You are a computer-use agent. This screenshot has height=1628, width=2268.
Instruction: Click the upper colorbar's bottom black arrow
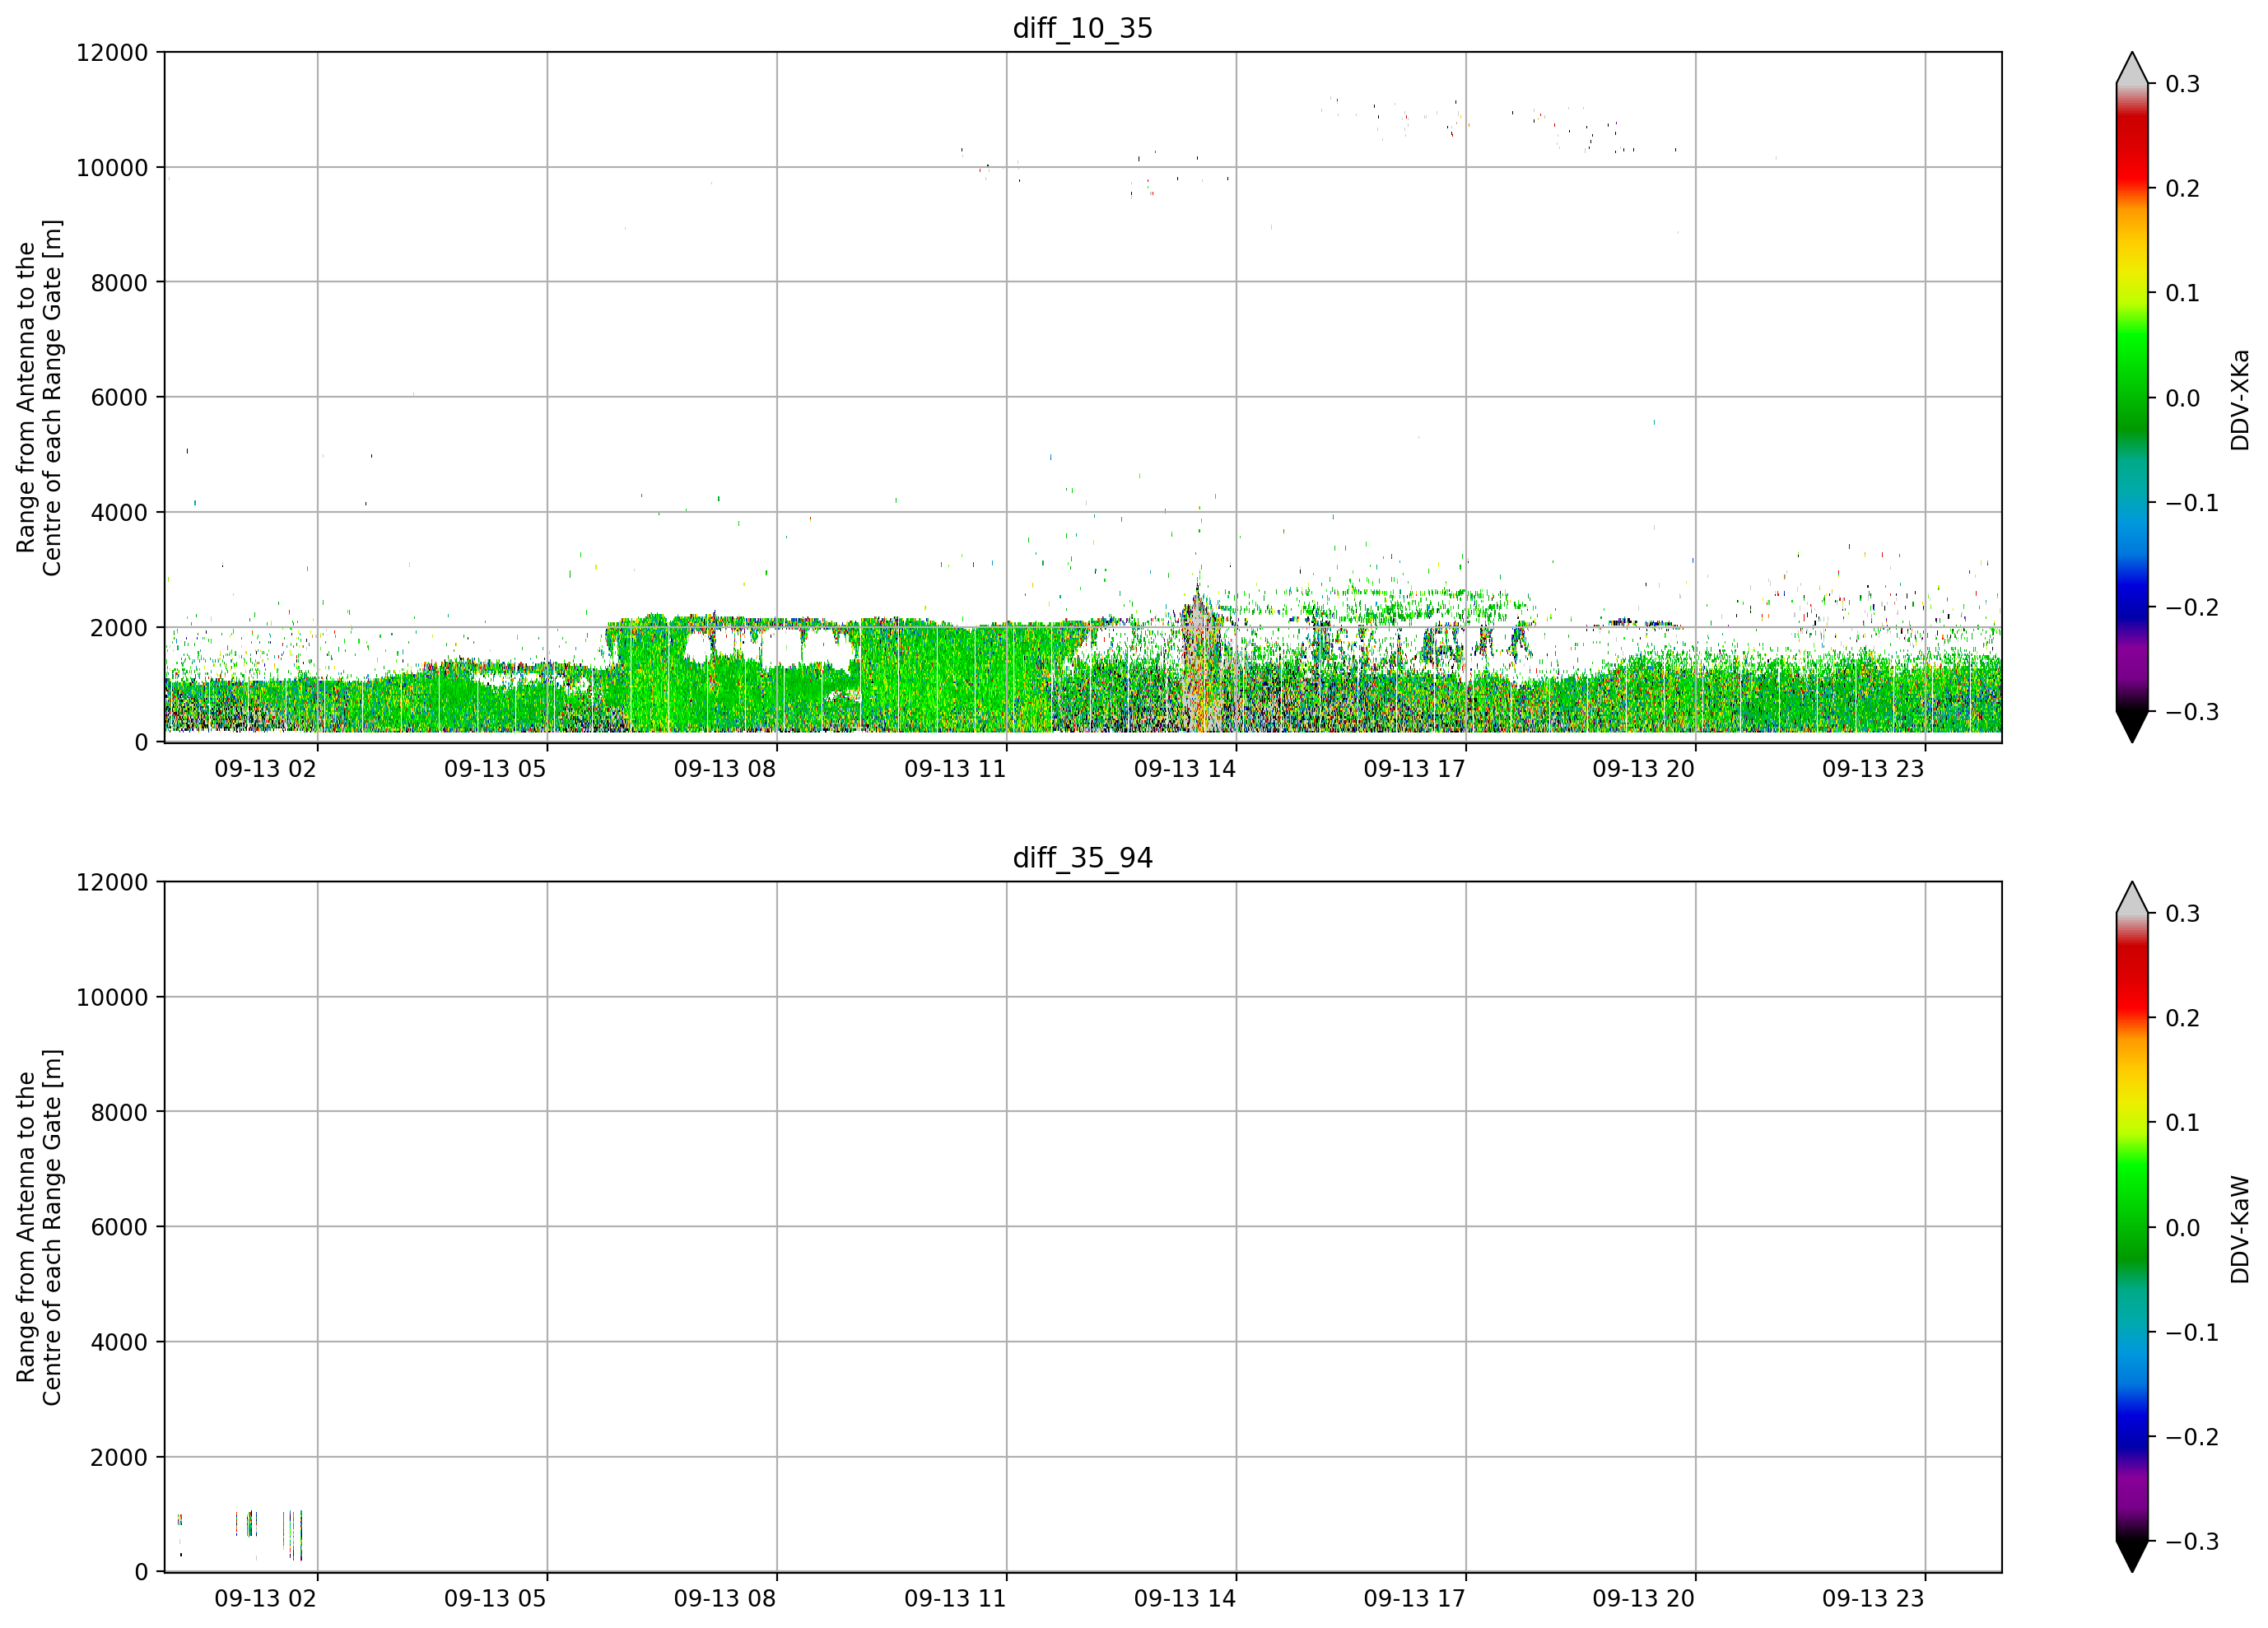point(2132,727)
